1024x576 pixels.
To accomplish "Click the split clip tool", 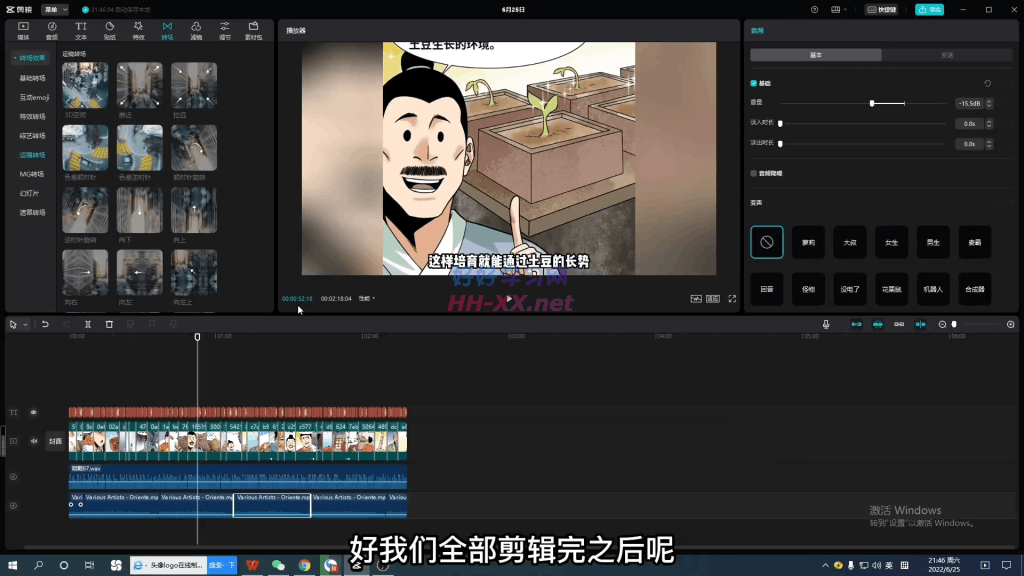I will click(88, 324).
